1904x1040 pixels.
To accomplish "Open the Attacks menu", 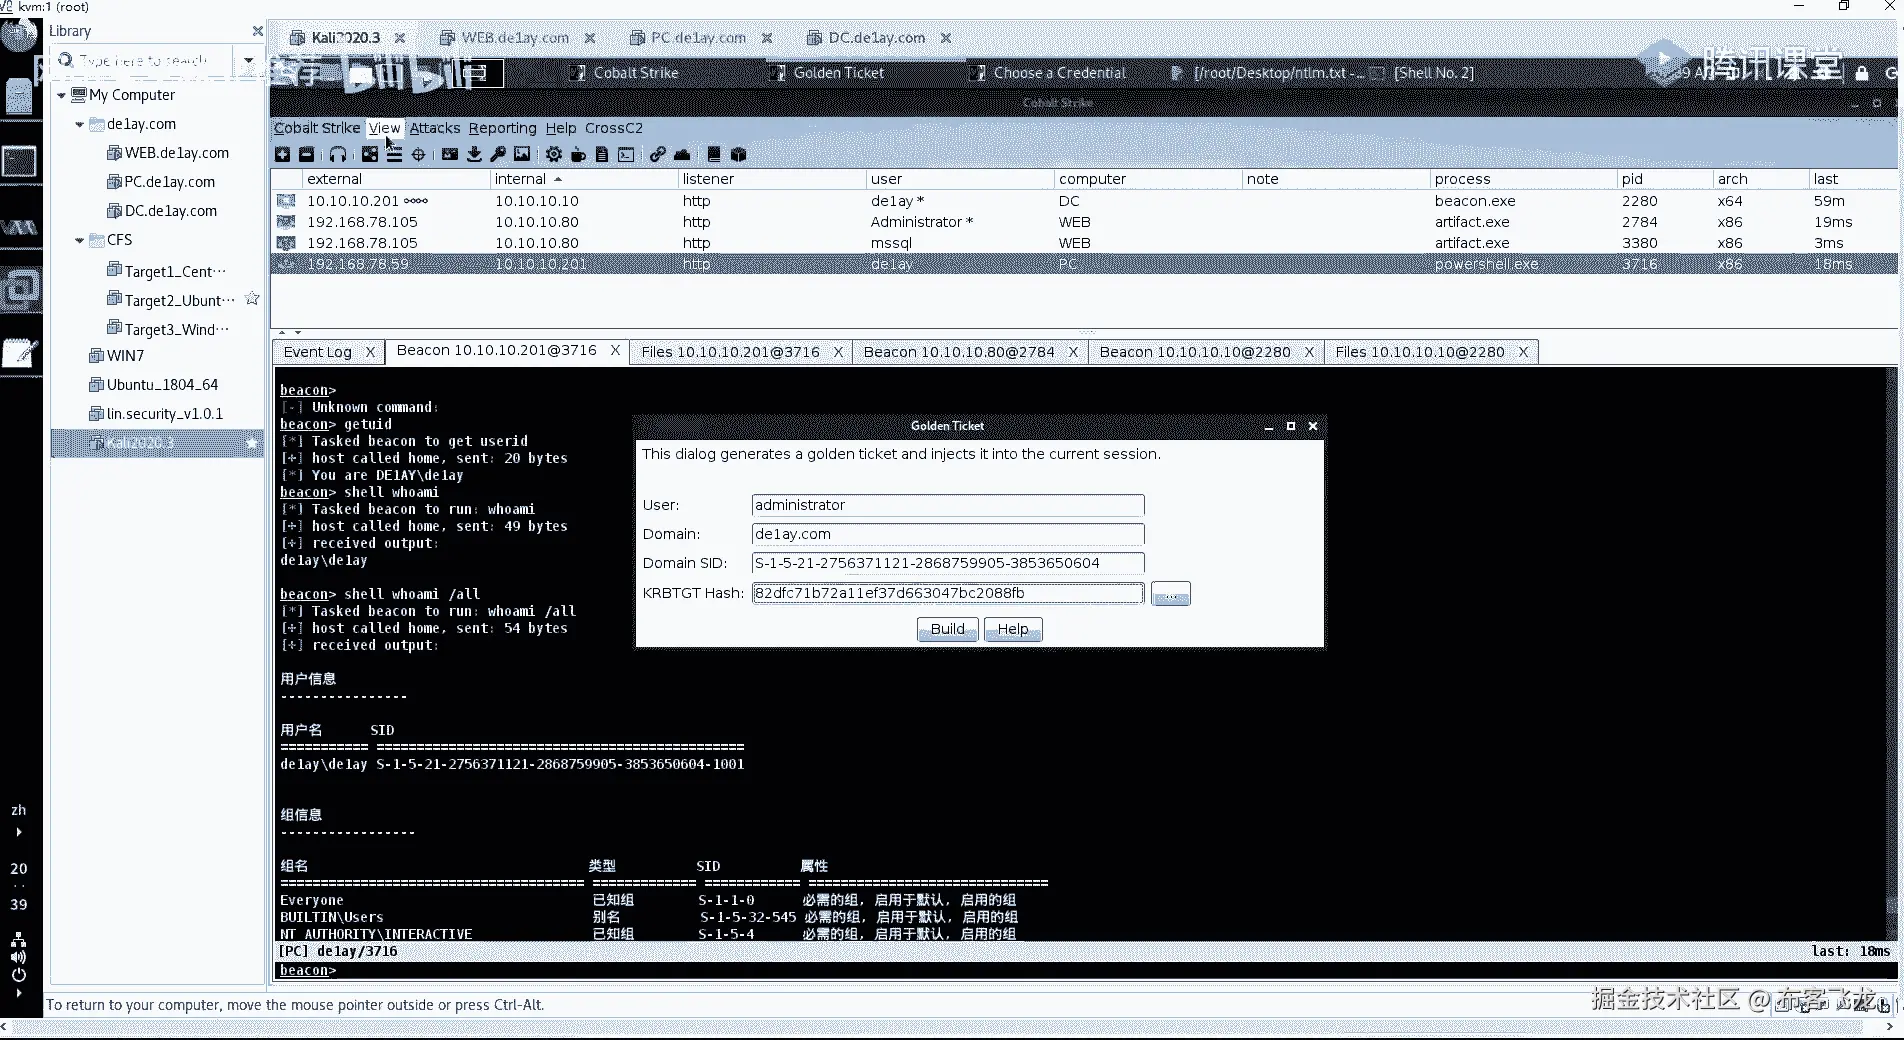I will tap(435, 128).
